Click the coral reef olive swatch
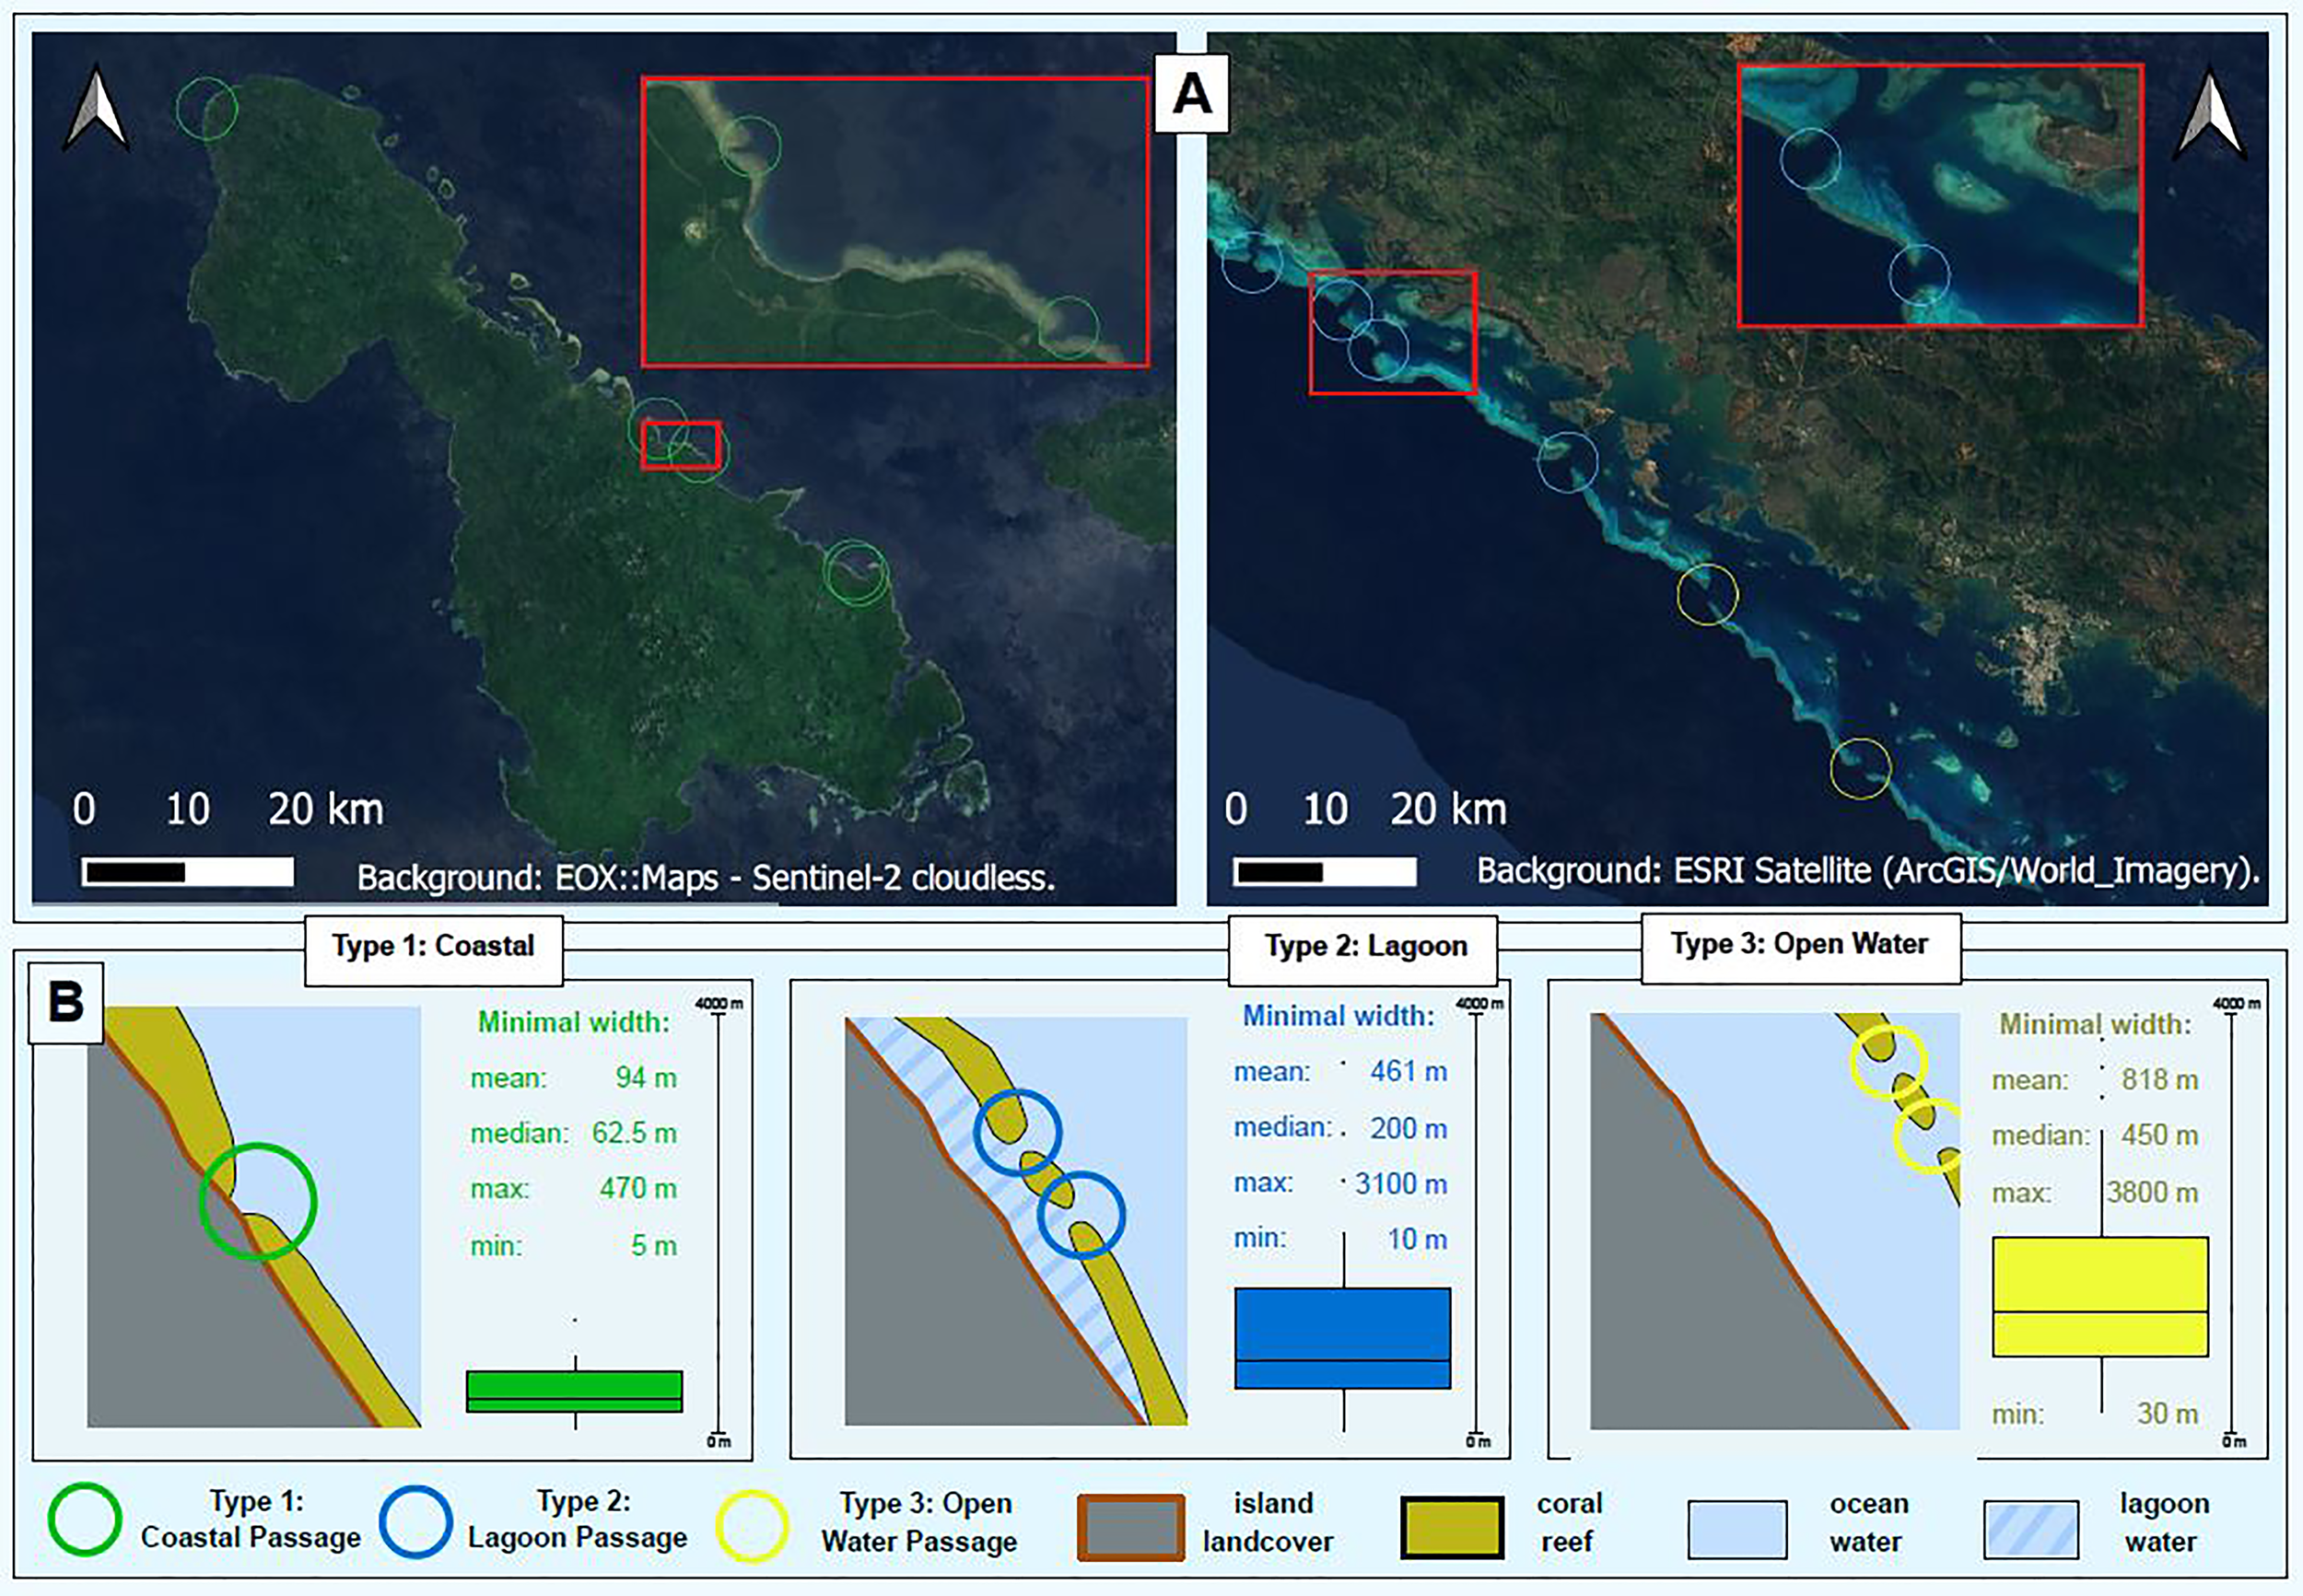Screen dimensions: 2303x1596 (1451, 1527)
